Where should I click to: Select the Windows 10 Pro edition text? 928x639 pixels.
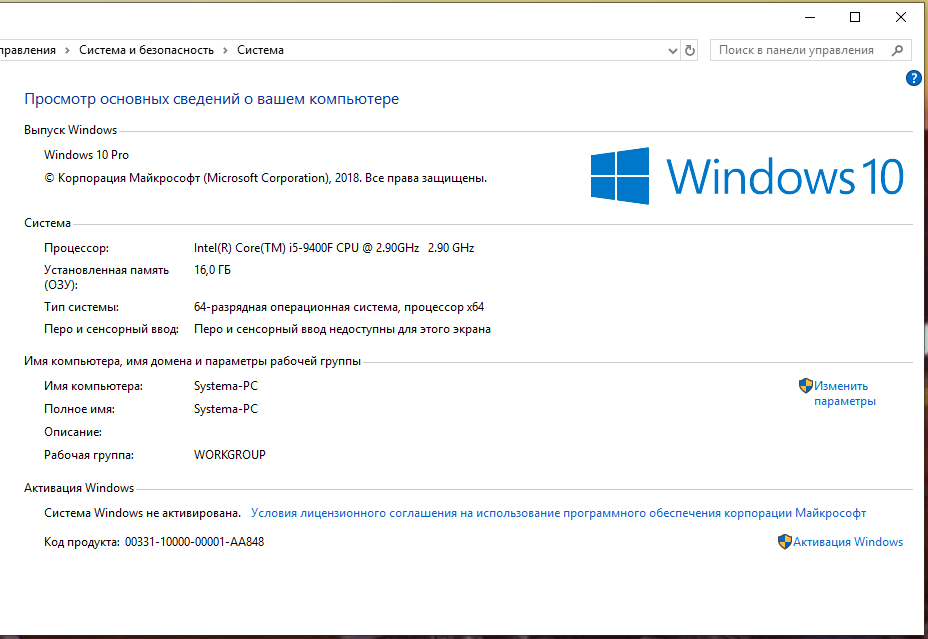pyautogui.click(x=86, y=155)
